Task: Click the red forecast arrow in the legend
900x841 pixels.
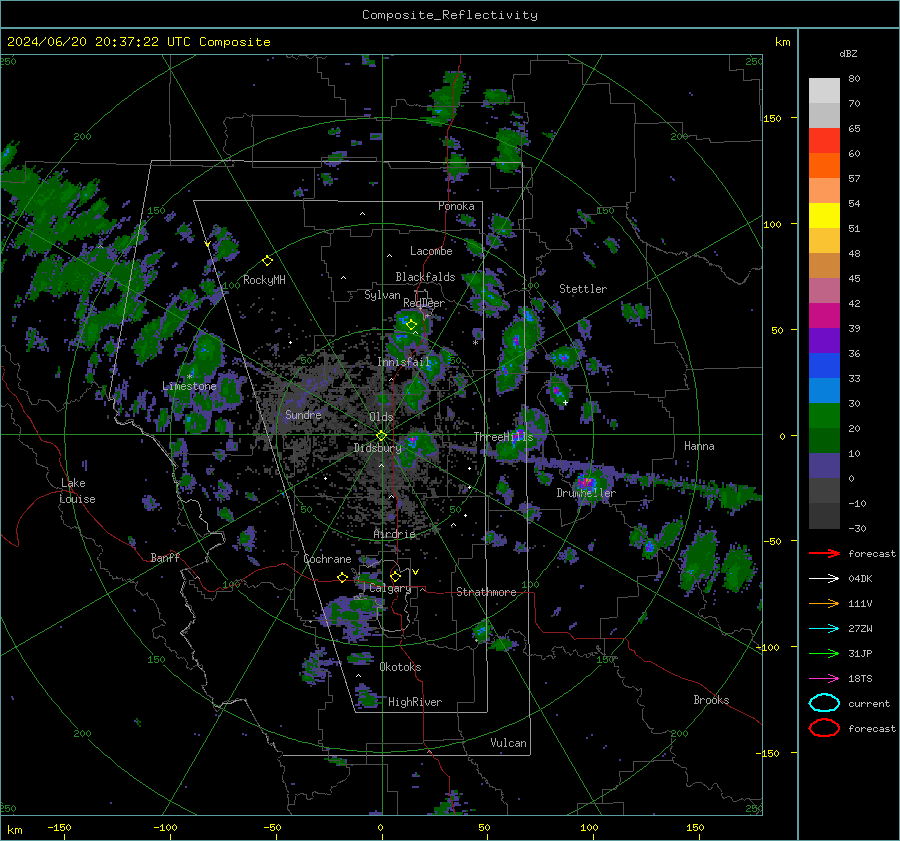Action: tap(824, 553)
